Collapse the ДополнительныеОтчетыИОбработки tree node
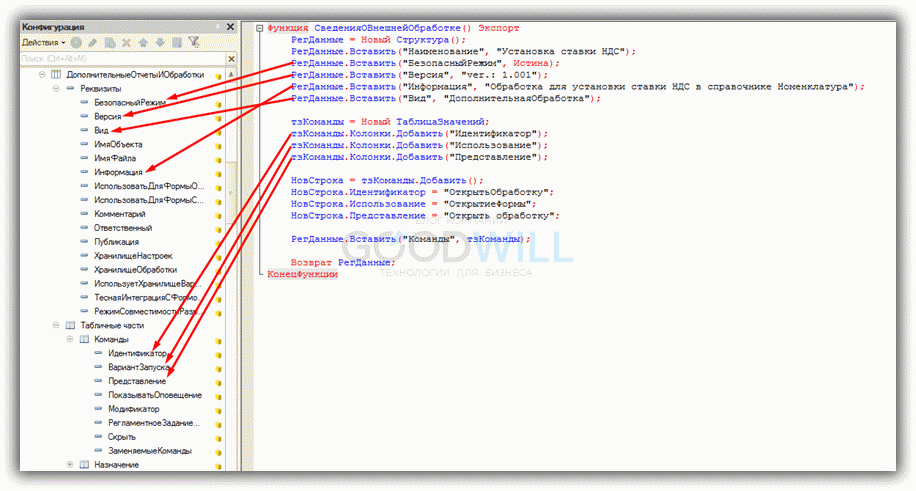Screen dimensions: 916x491 point(41,75)
